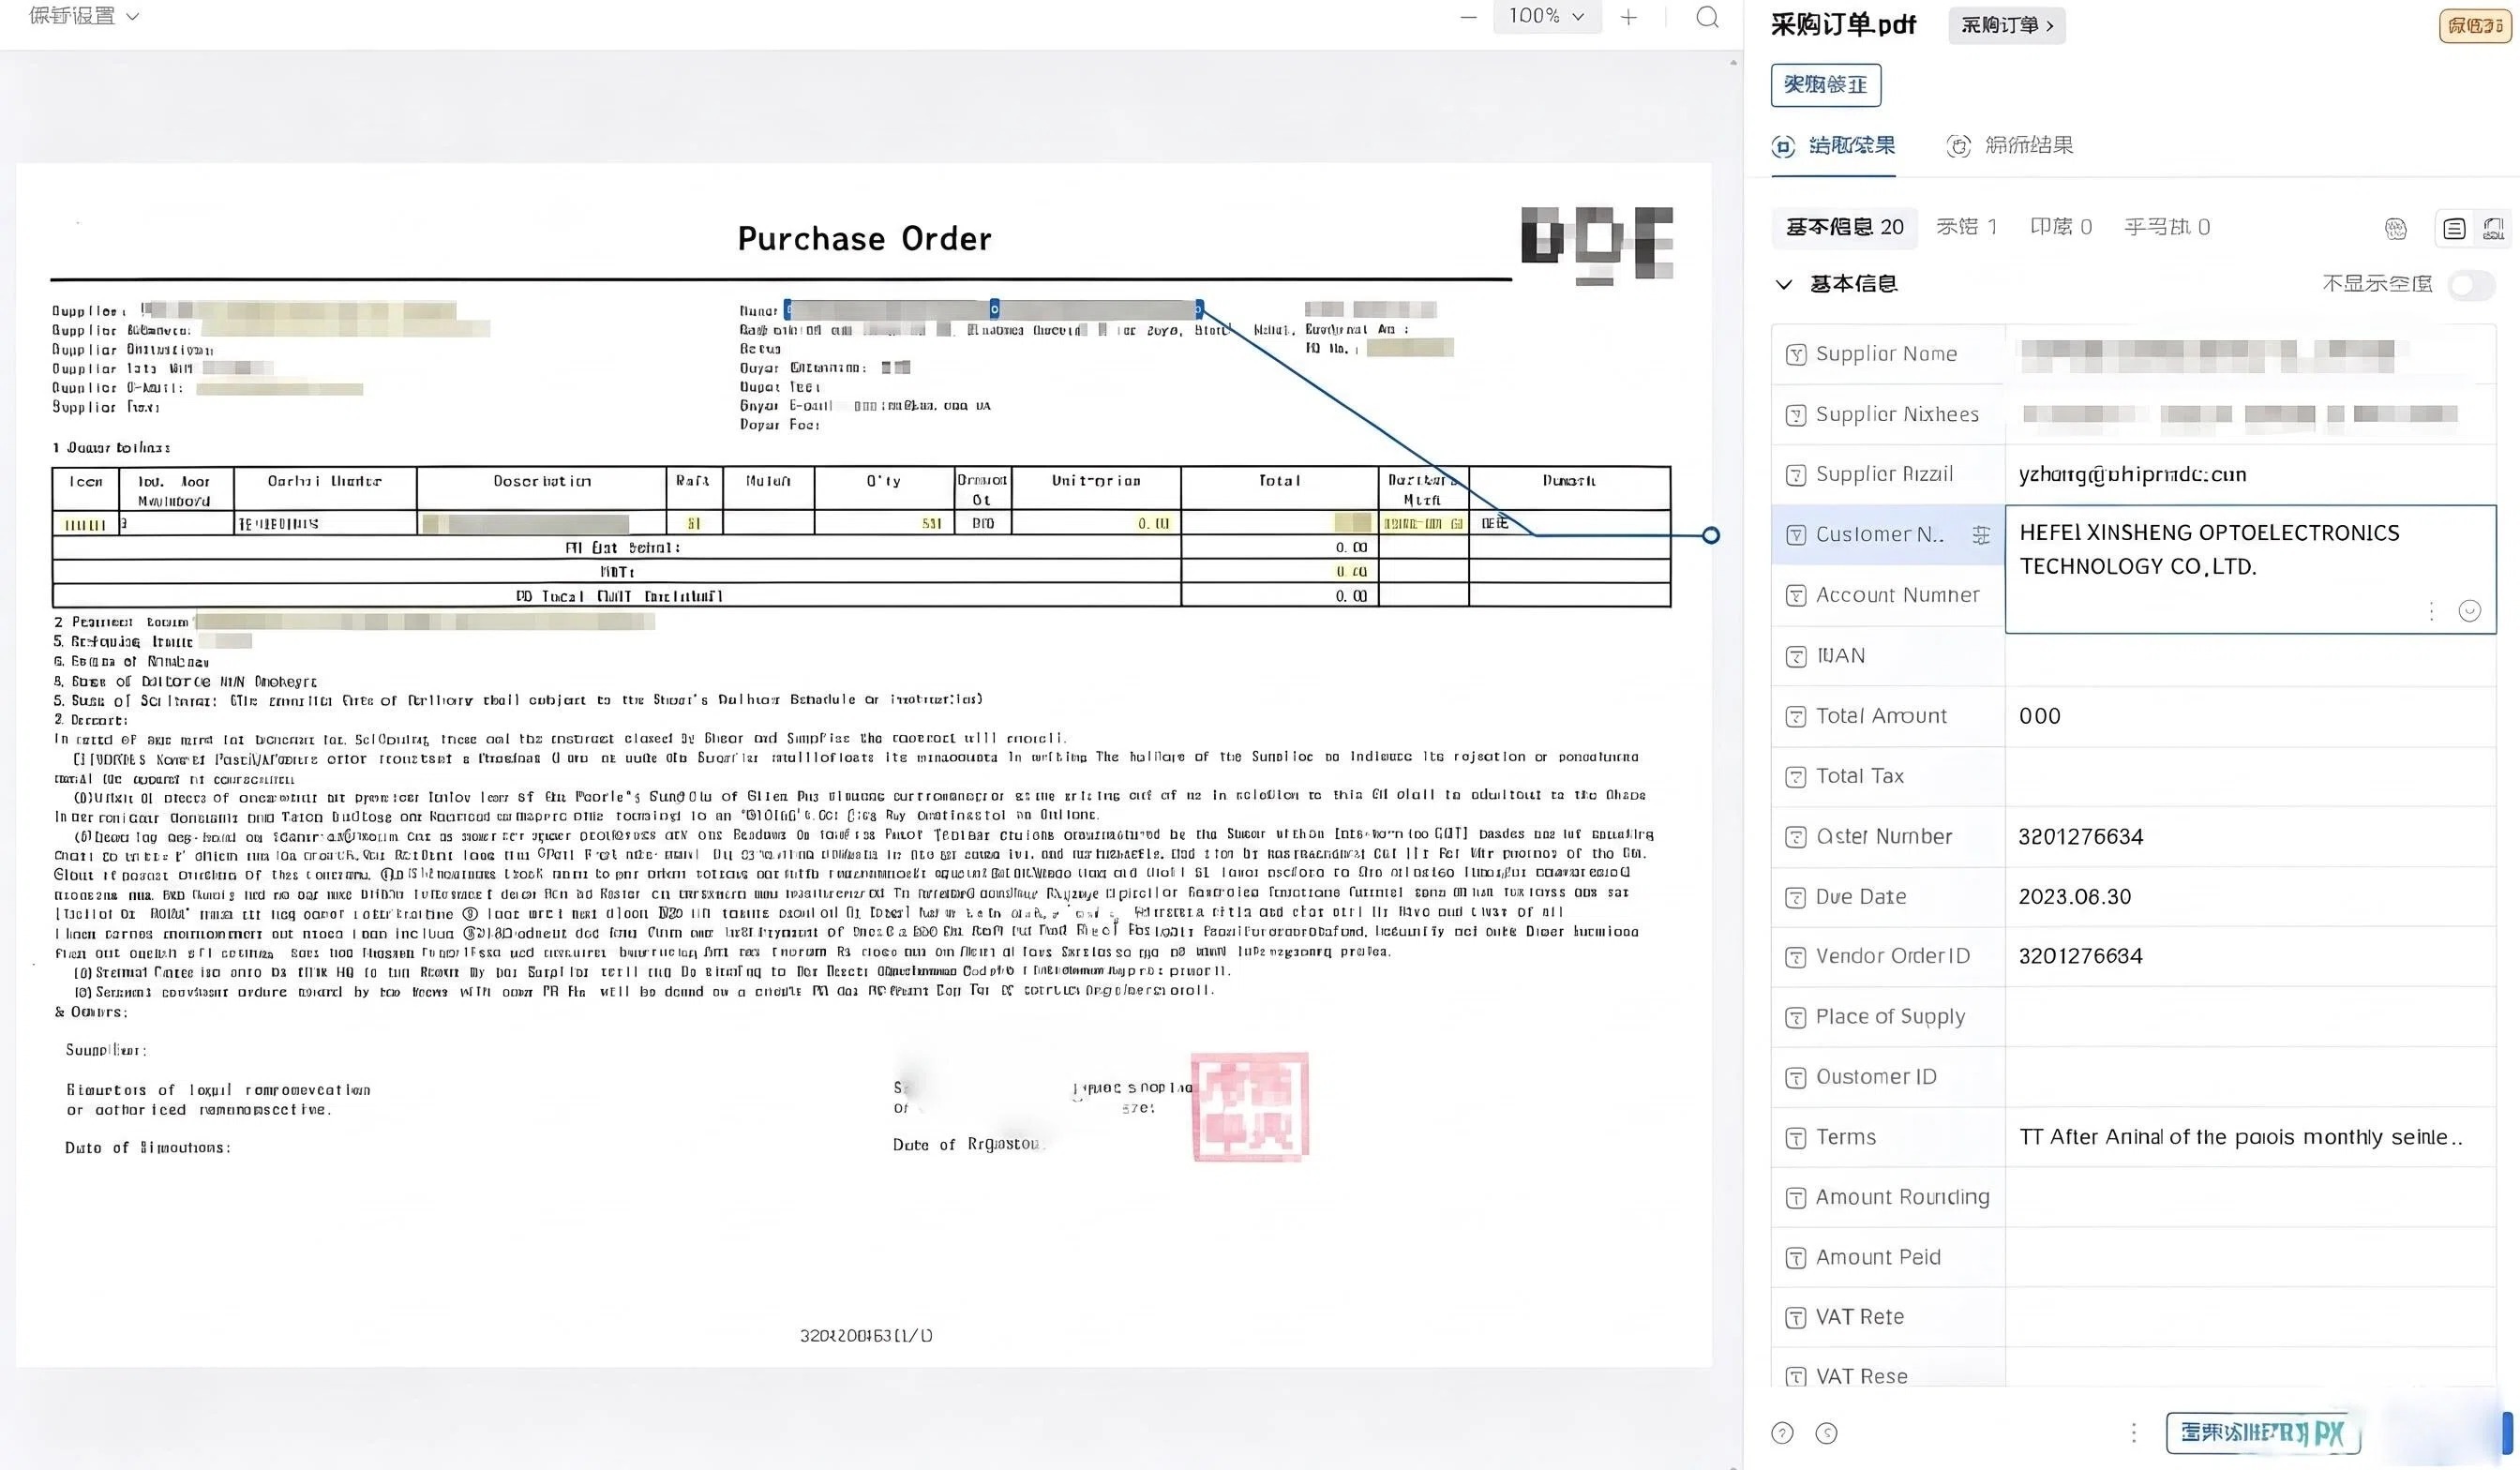This screenshot has height=1470, width=2520.
Task: Open the top-left settings dropdown
Action: (84, 16)
